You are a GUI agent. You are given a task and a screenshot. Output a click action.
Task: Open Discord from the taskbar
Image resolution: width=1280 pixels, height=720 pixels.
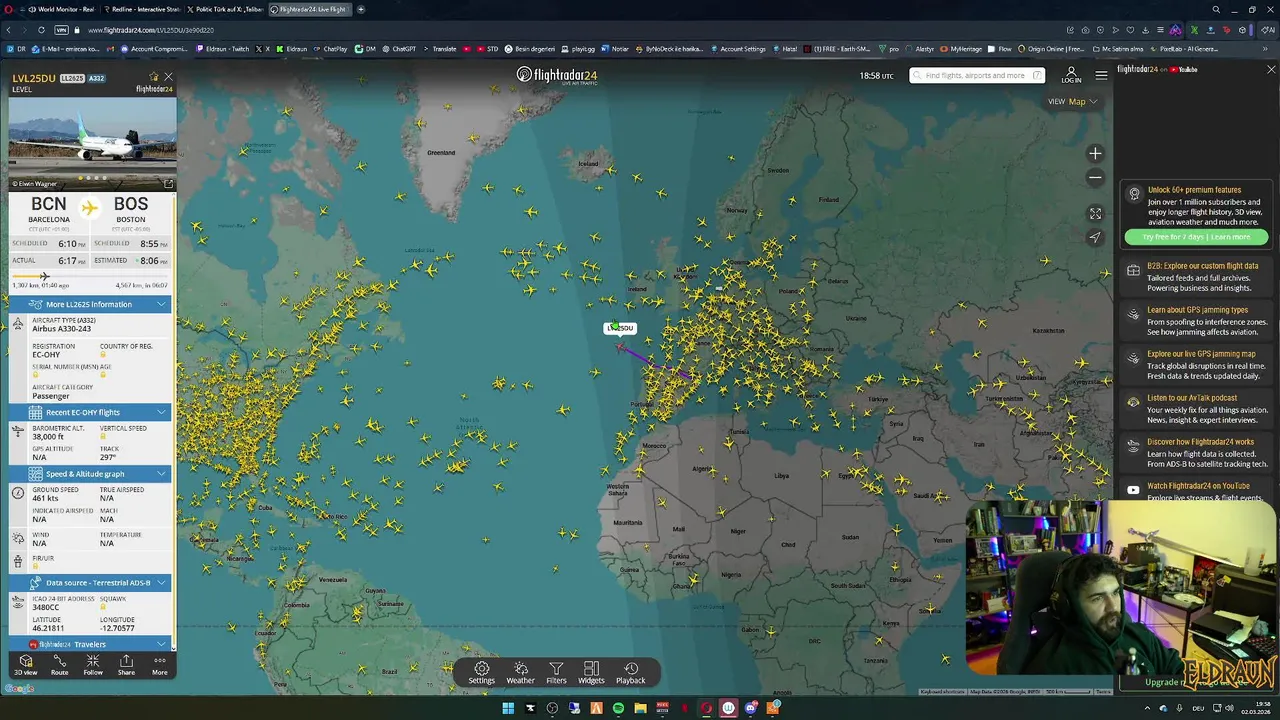750,708
